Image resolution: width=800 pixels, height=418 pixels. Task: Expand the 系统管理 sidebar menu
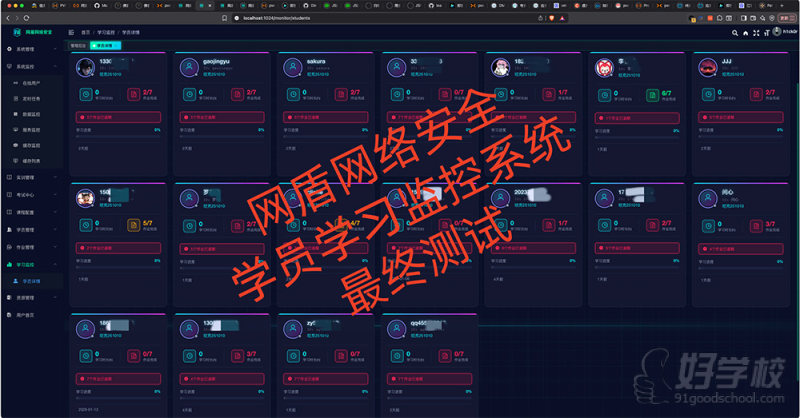coord(32,50)
